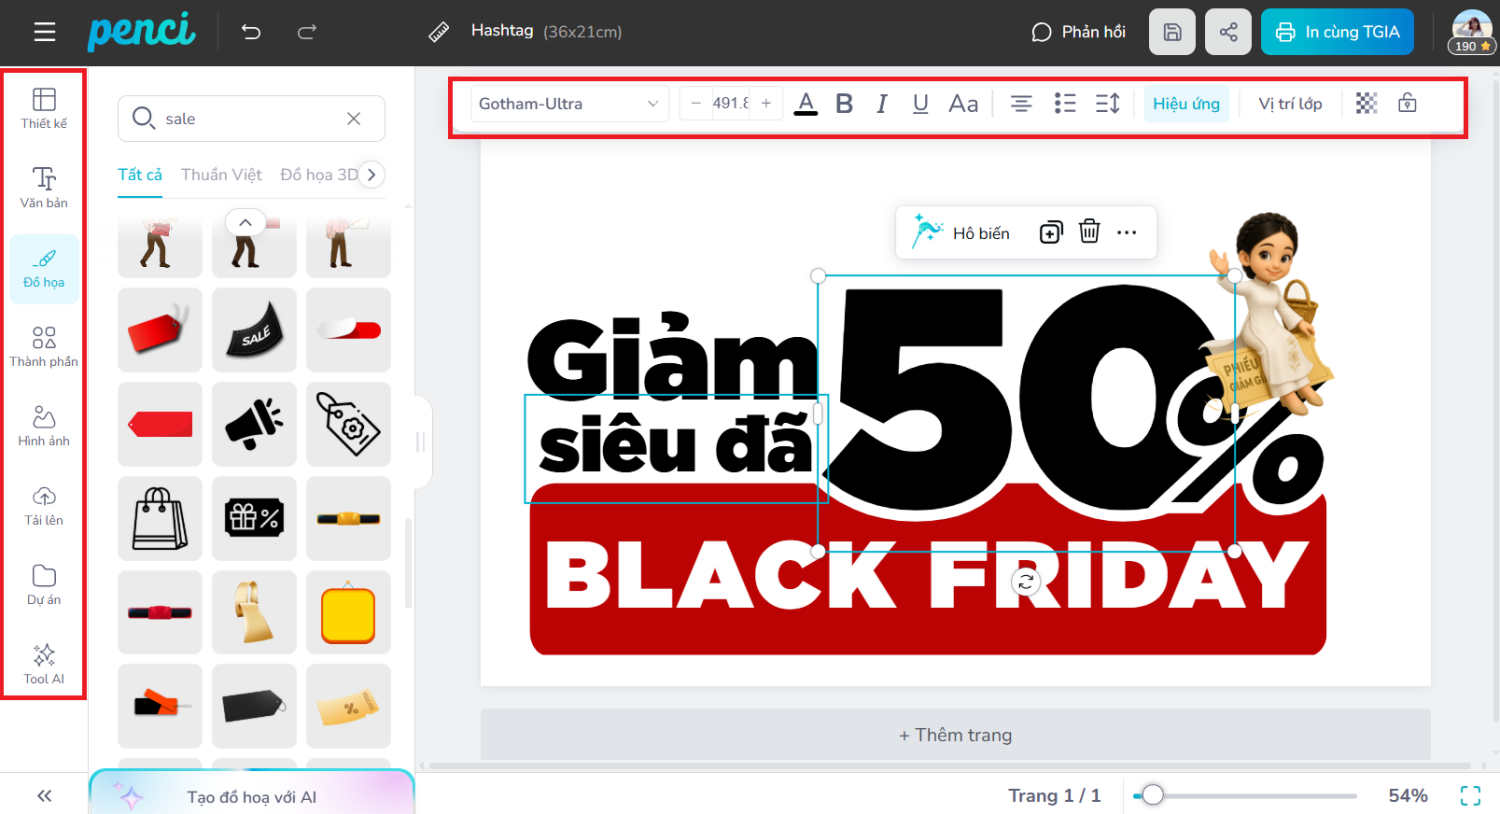The image size is (1500, 814).
Task: Click the sale search input field
Action: click(250, 119)
